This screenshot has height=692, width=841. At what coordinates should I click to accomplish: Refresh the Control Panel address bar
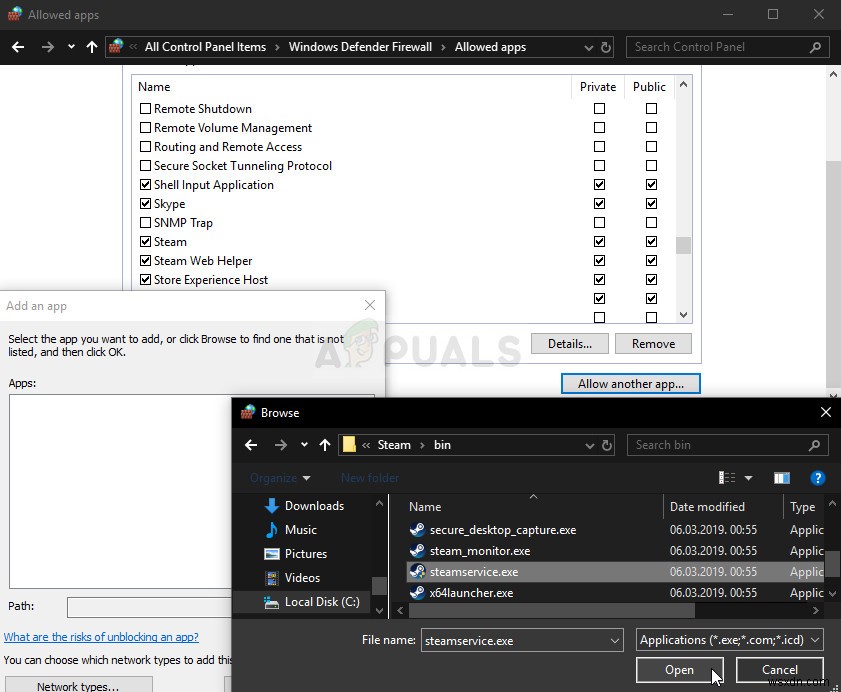click(x=606, y=47)
